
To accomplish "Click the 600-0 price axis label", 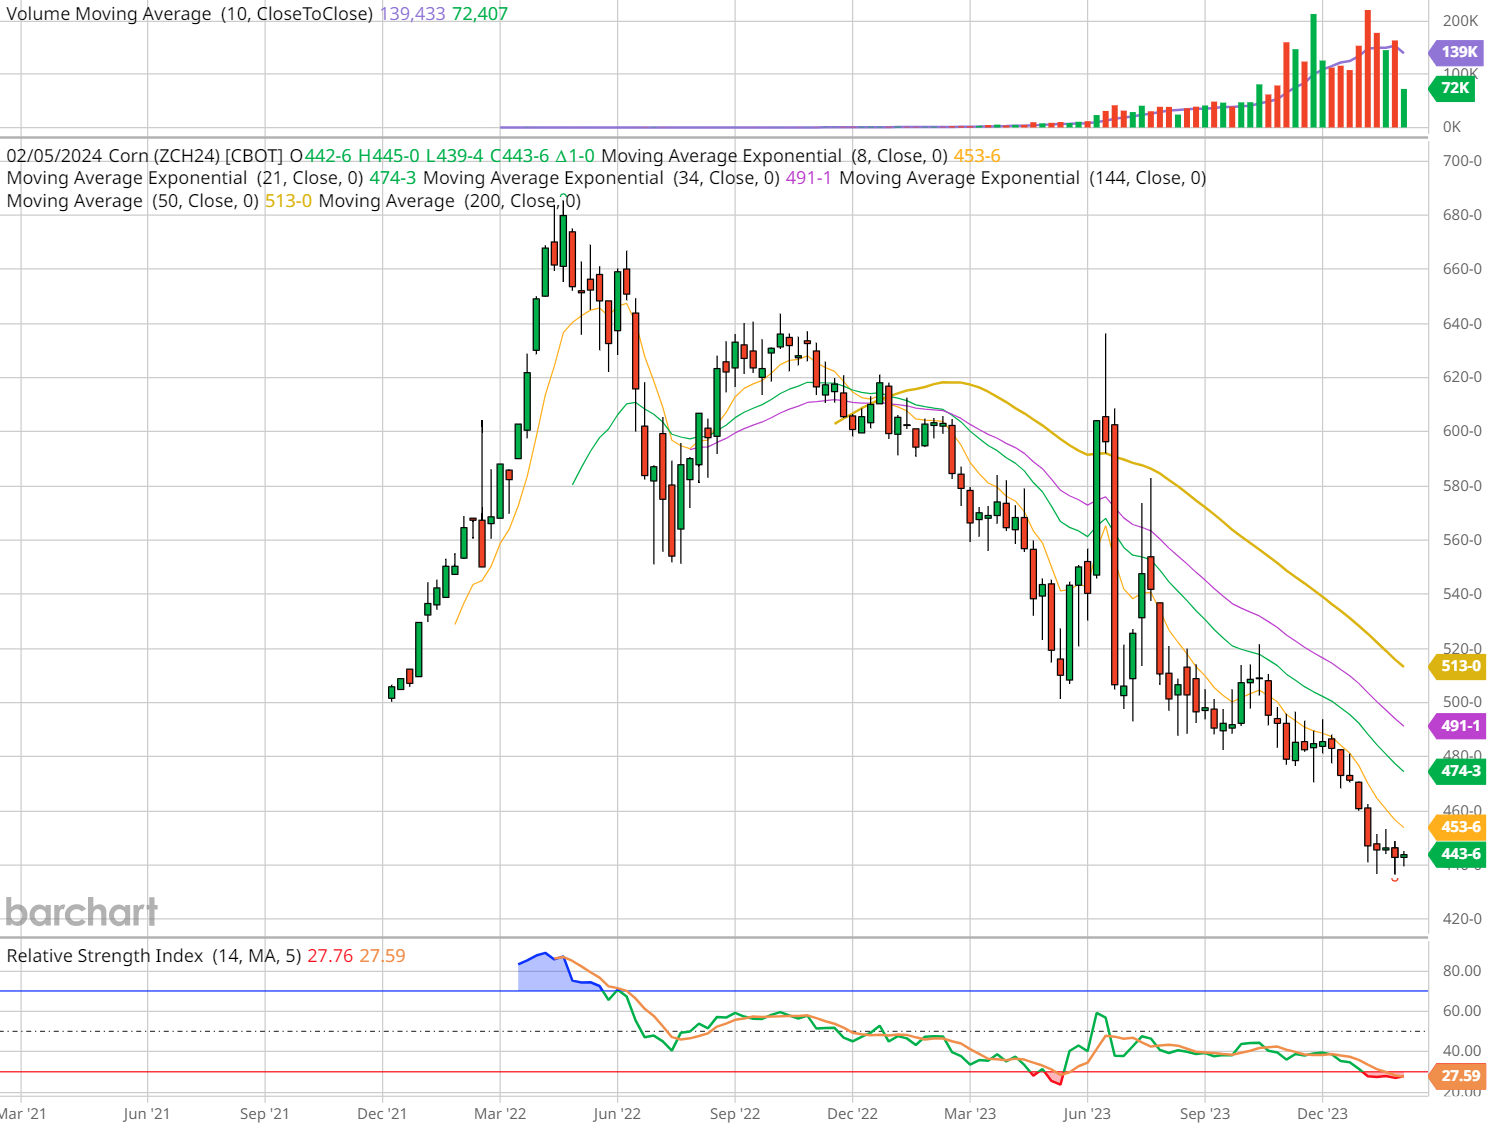I will pos(1462,431).
